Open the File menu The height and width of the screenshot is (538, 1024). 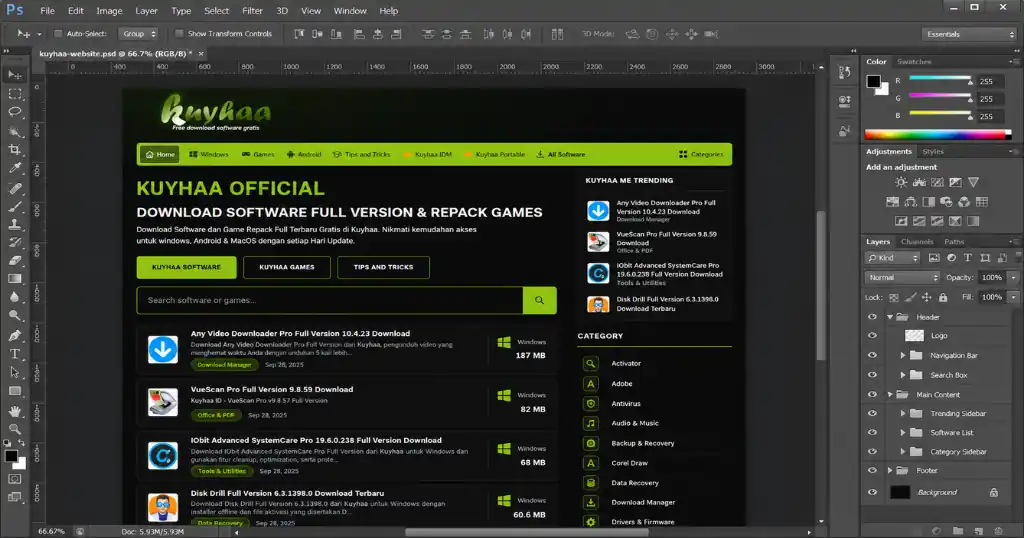[x=48, y=11]
